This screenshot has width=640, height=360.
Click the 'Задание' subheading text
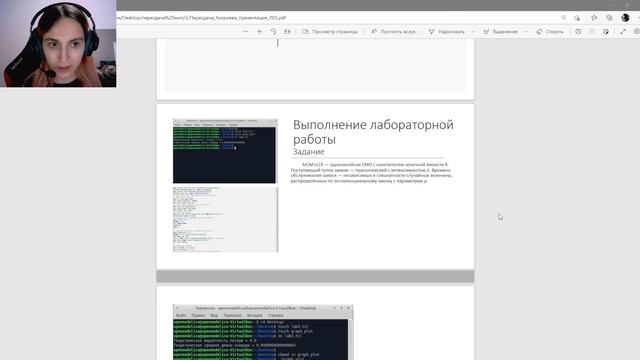(x=309, y=151)
